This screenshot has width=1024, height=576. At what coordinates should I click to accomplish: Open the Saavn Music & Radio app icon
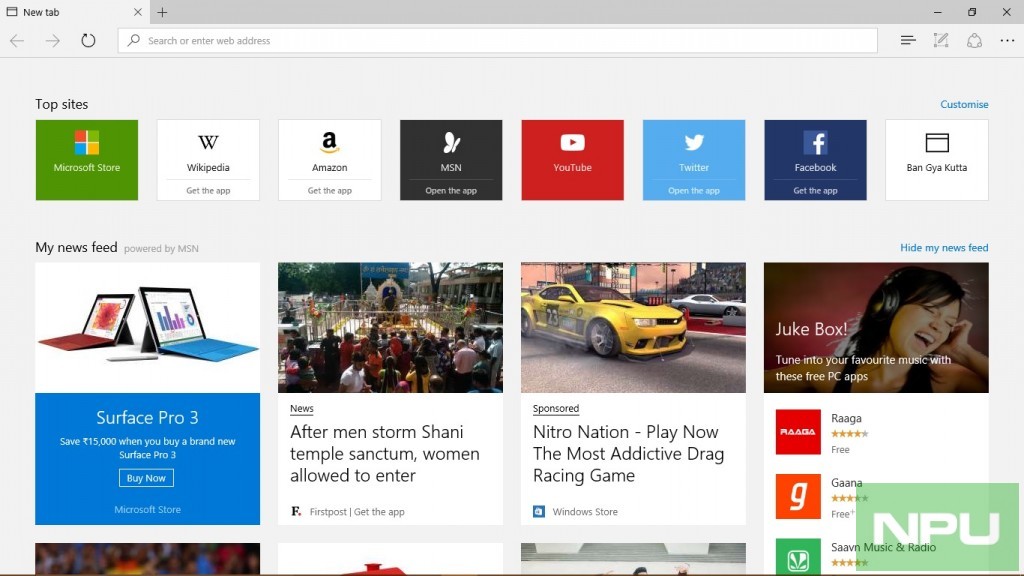click(798, 557)
